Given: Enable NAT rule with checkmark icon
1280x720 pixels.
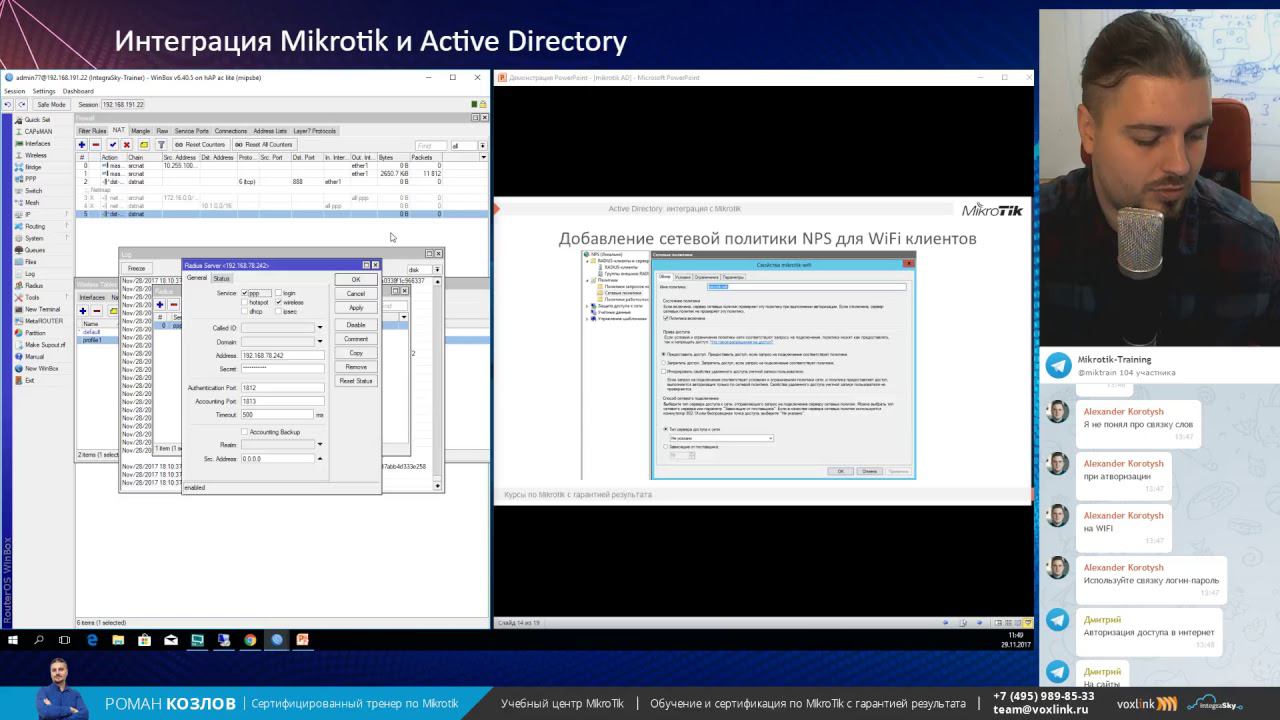Looking at the screenshot, I should tap(113, 145).
